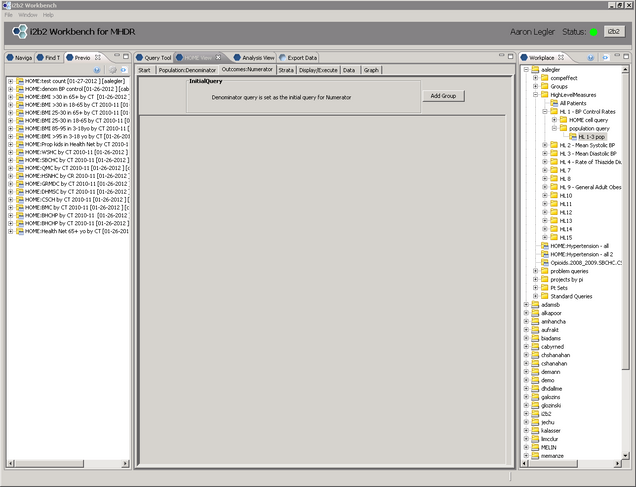
Task: Switch to the Find Terms tab
Action: [x=49, y=58]
